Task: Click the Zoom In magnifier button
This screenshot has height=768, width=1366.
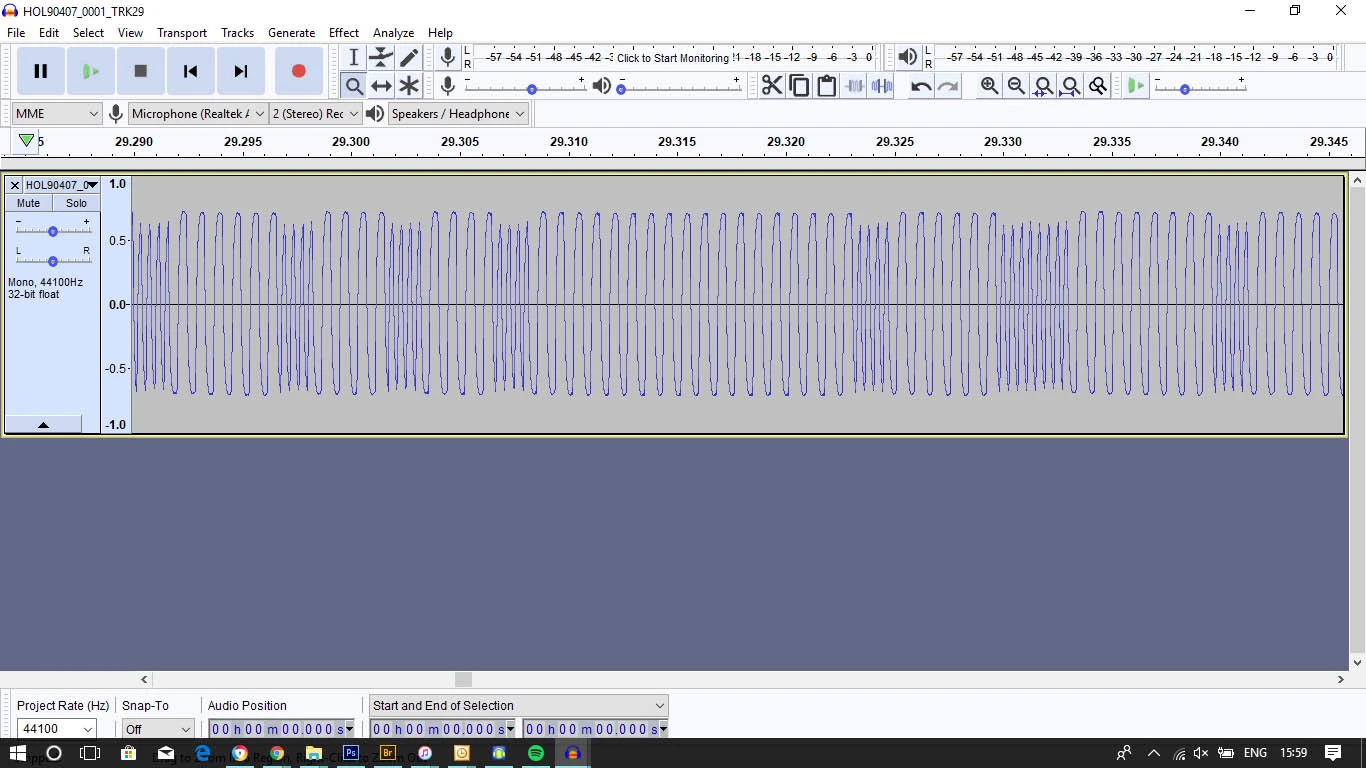Action: 989,86
